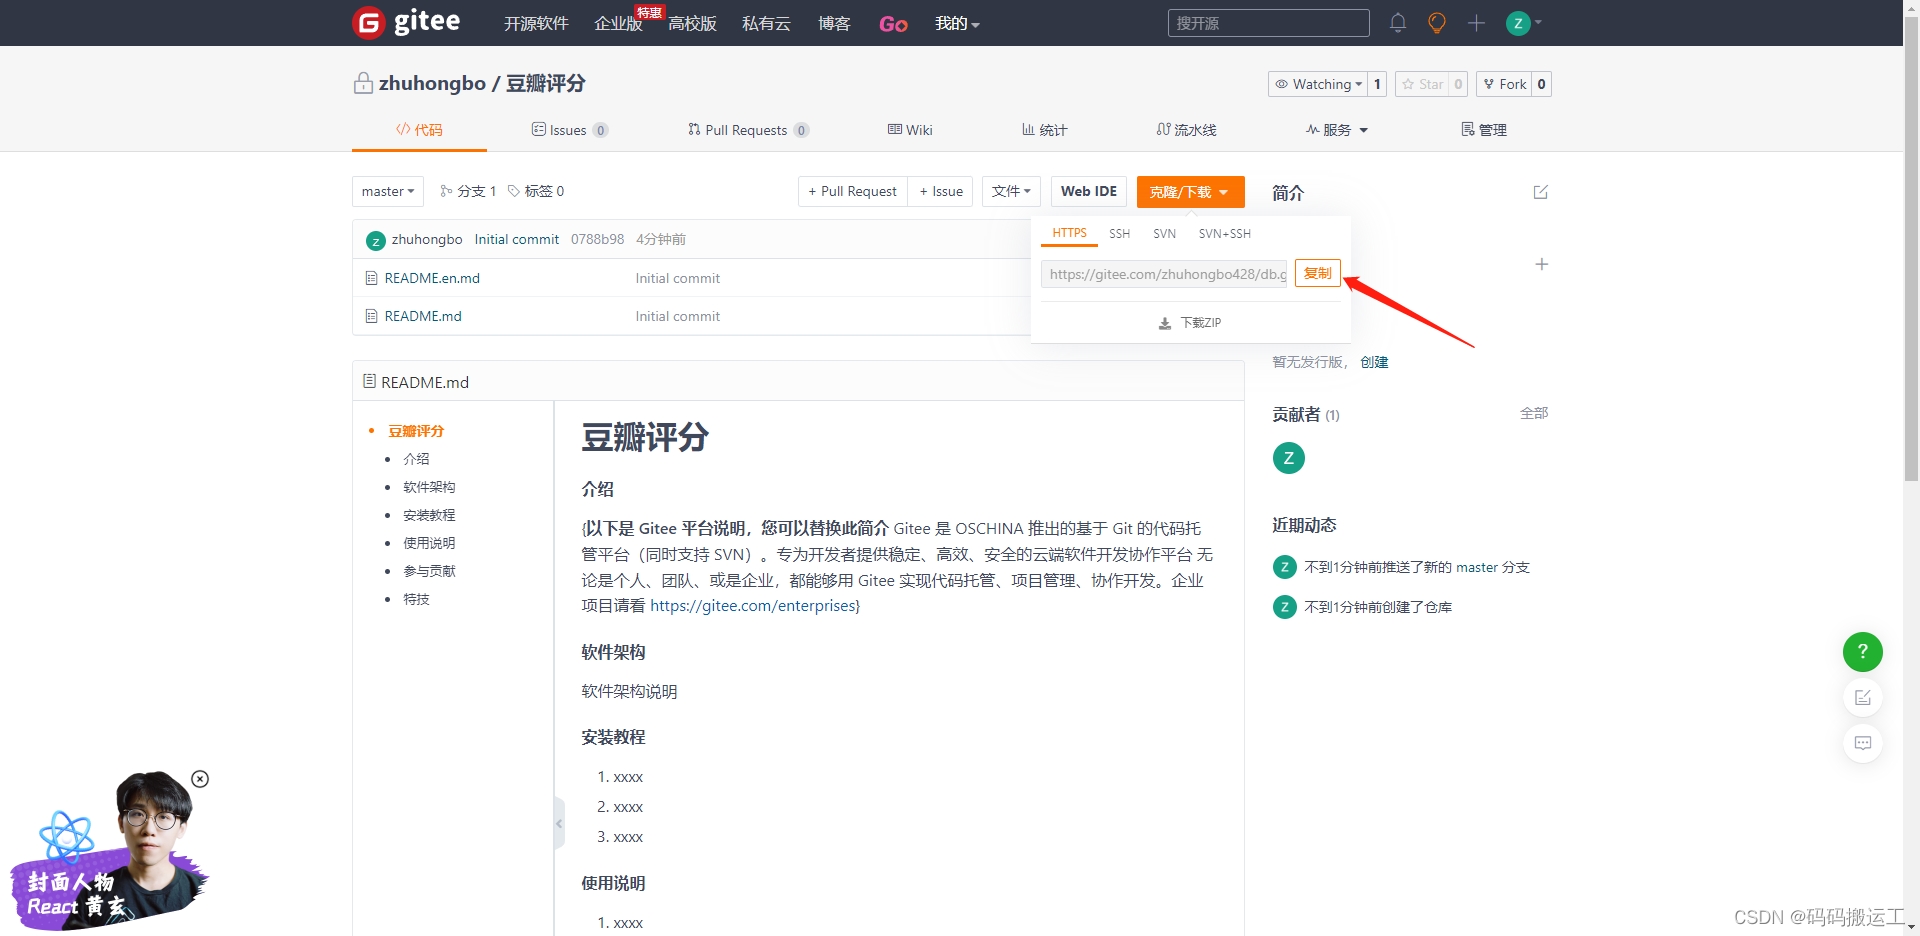
Task: Click the plus icon in top navbar
Action: tap(1476, 23)
